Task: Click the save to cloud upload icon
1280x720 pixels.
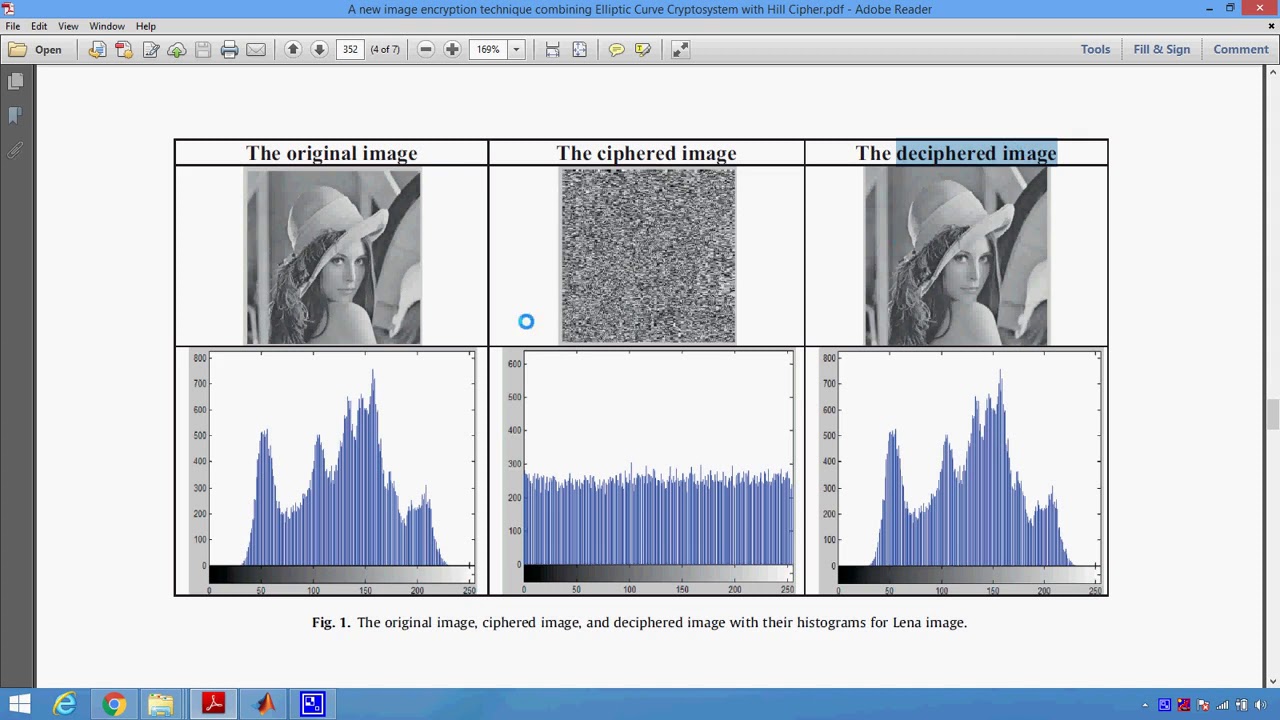Action: [177, 49]
